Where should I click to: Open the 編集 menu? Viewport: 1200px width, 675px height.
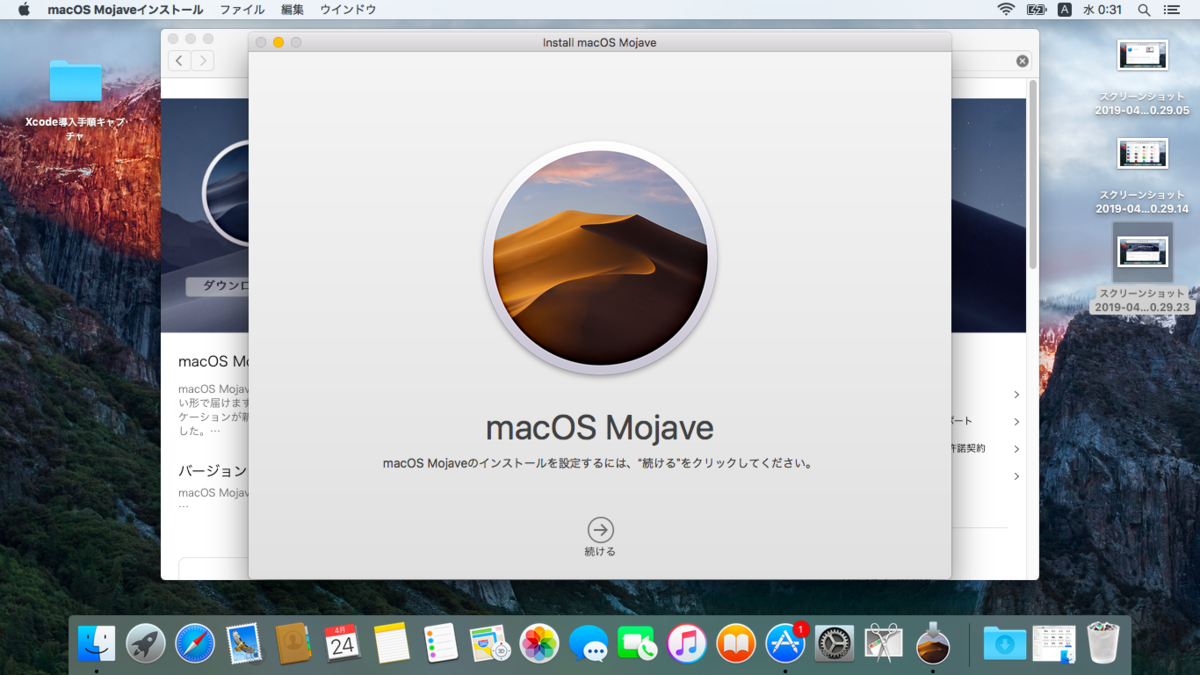(x=292, y=10)
